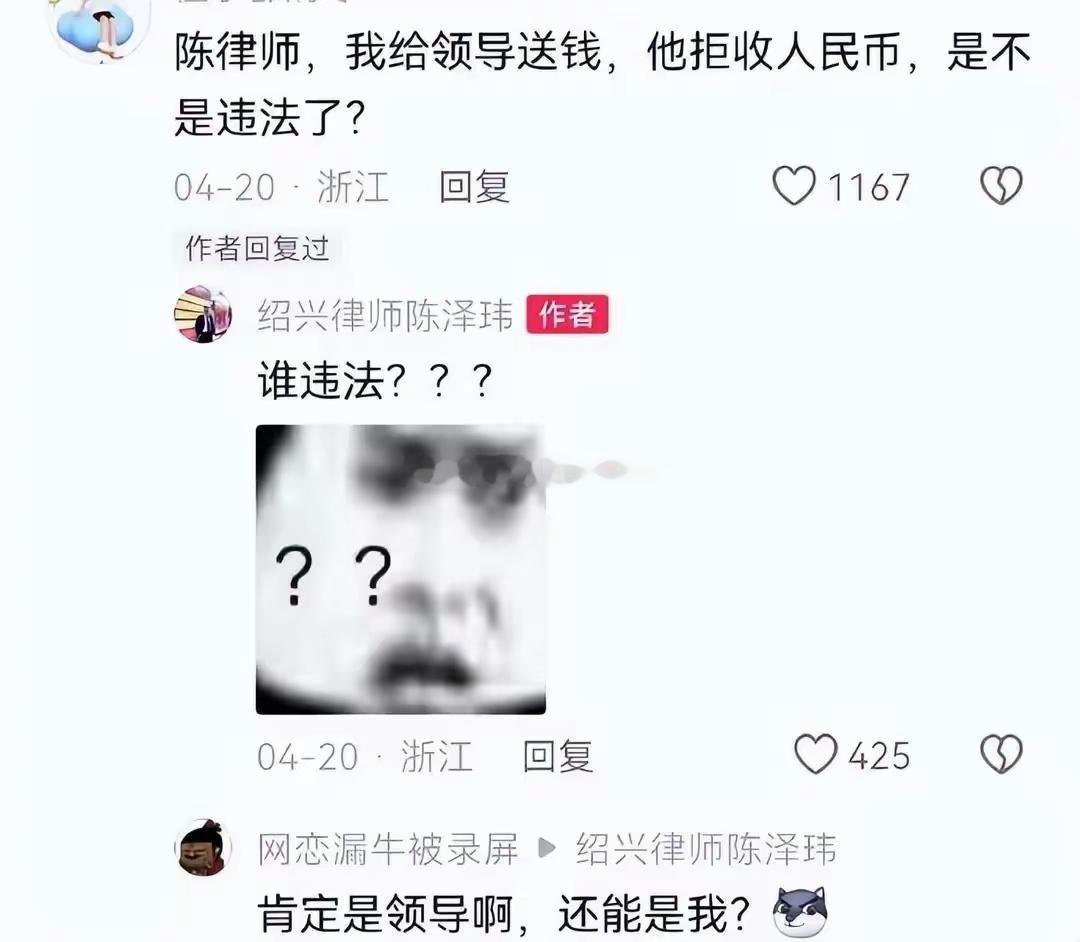Viewport: 1080px width, 942px height.
Task: Like the author's reply with 425 likes
Action: 816,754
